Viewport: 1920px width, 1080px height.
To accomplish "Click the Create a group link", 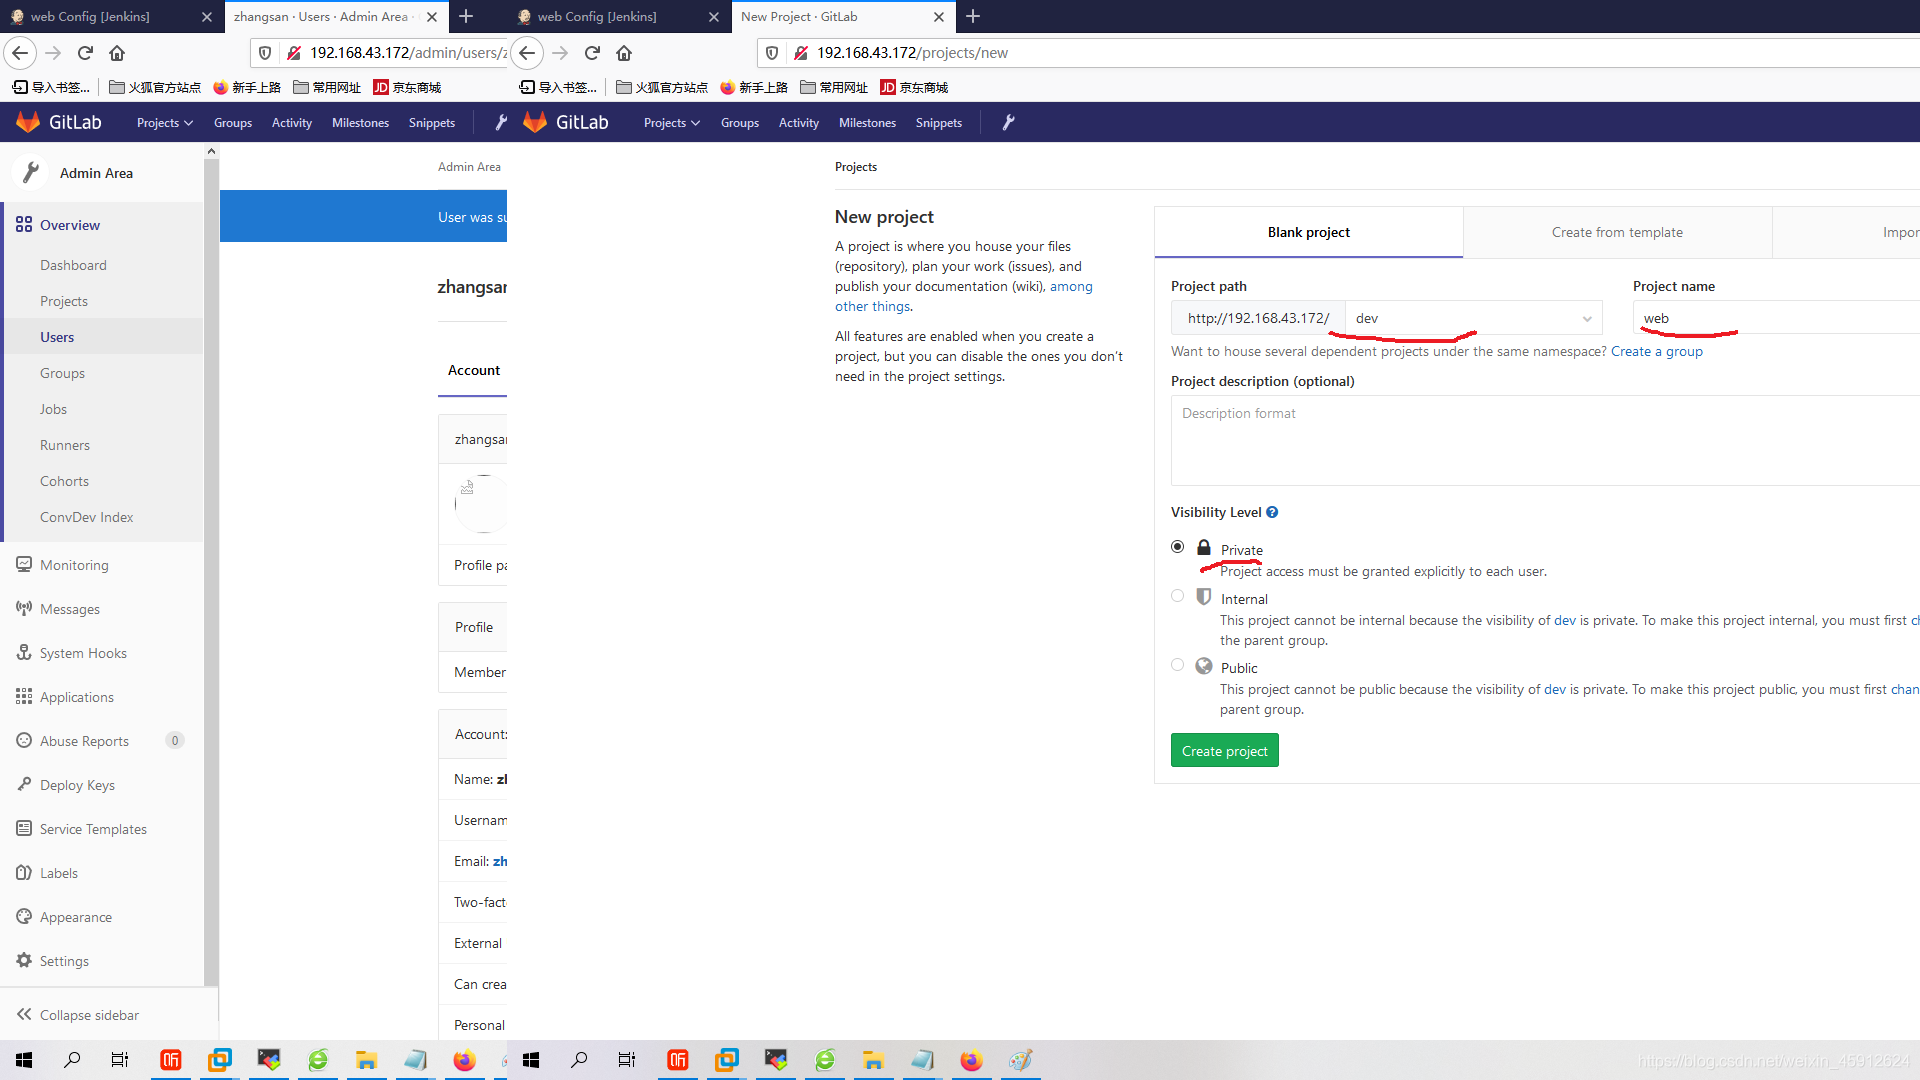I will 1658,351.
